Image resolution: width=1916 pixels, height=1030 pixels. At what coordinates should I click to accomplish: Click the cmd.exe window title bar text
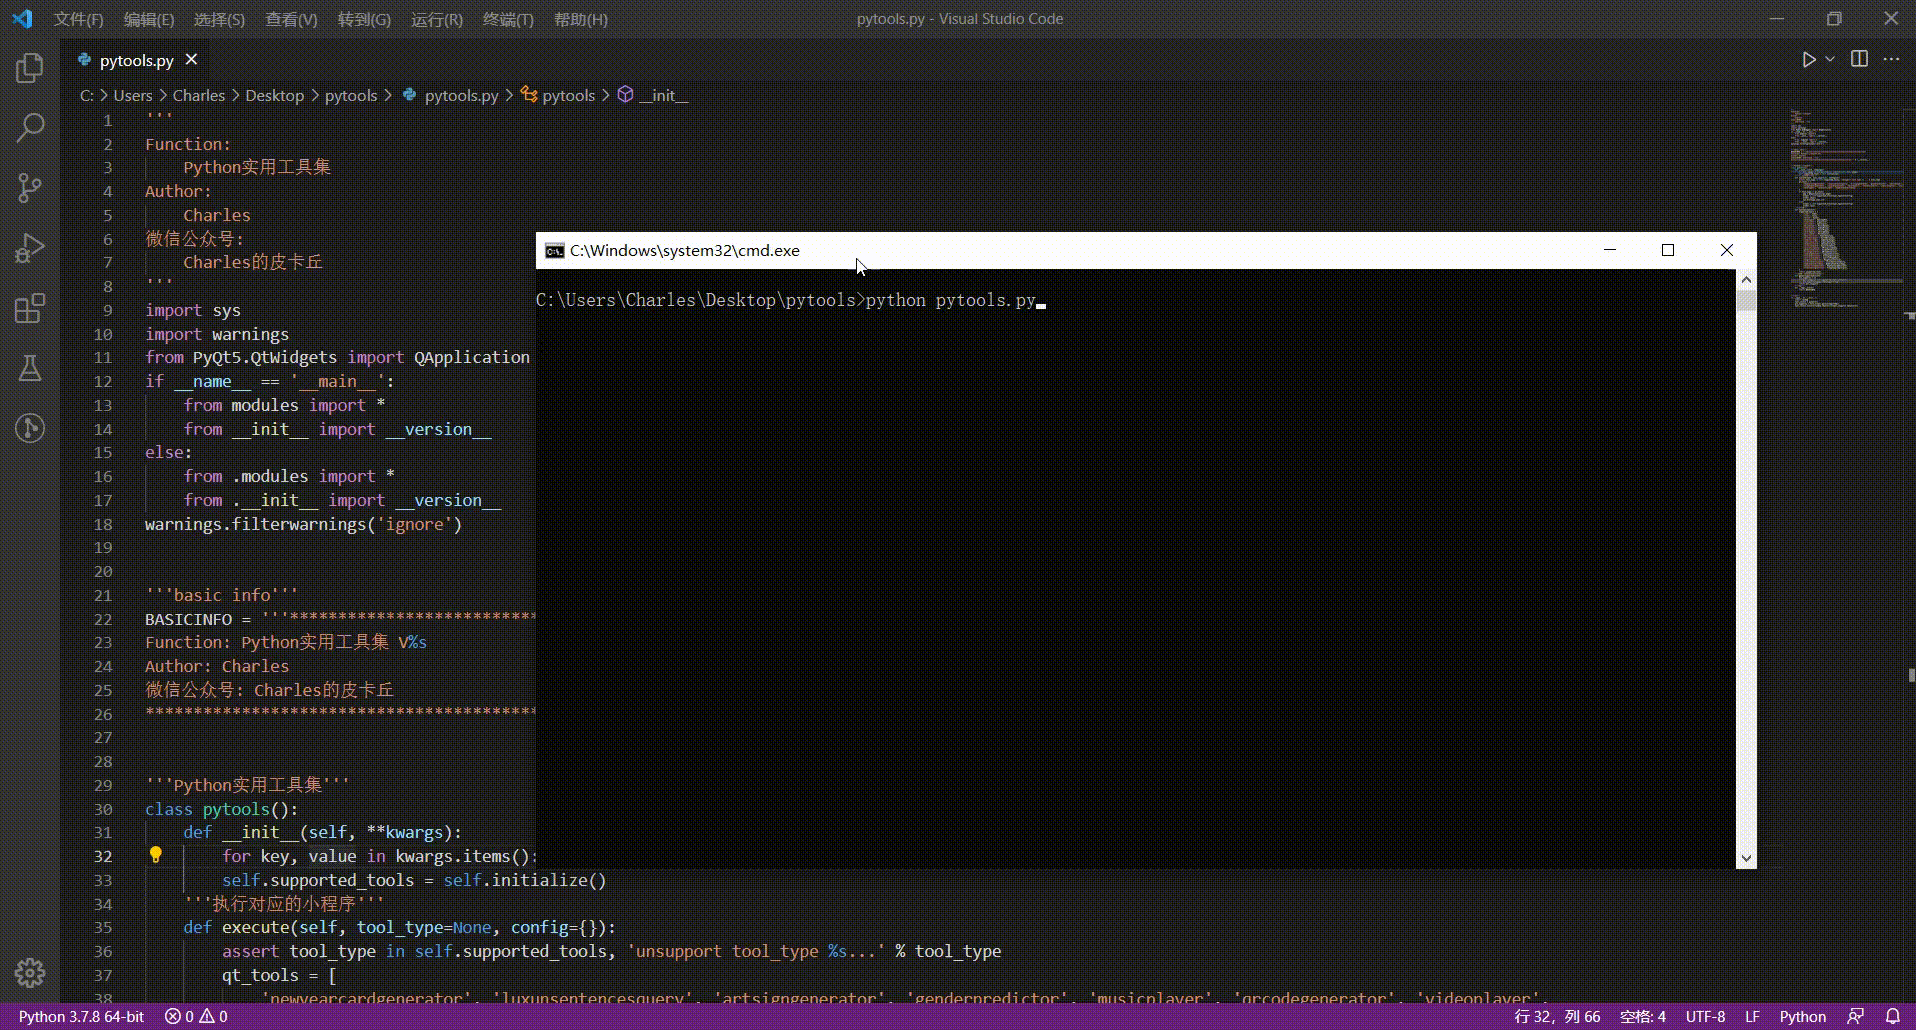tap(685, 250)
